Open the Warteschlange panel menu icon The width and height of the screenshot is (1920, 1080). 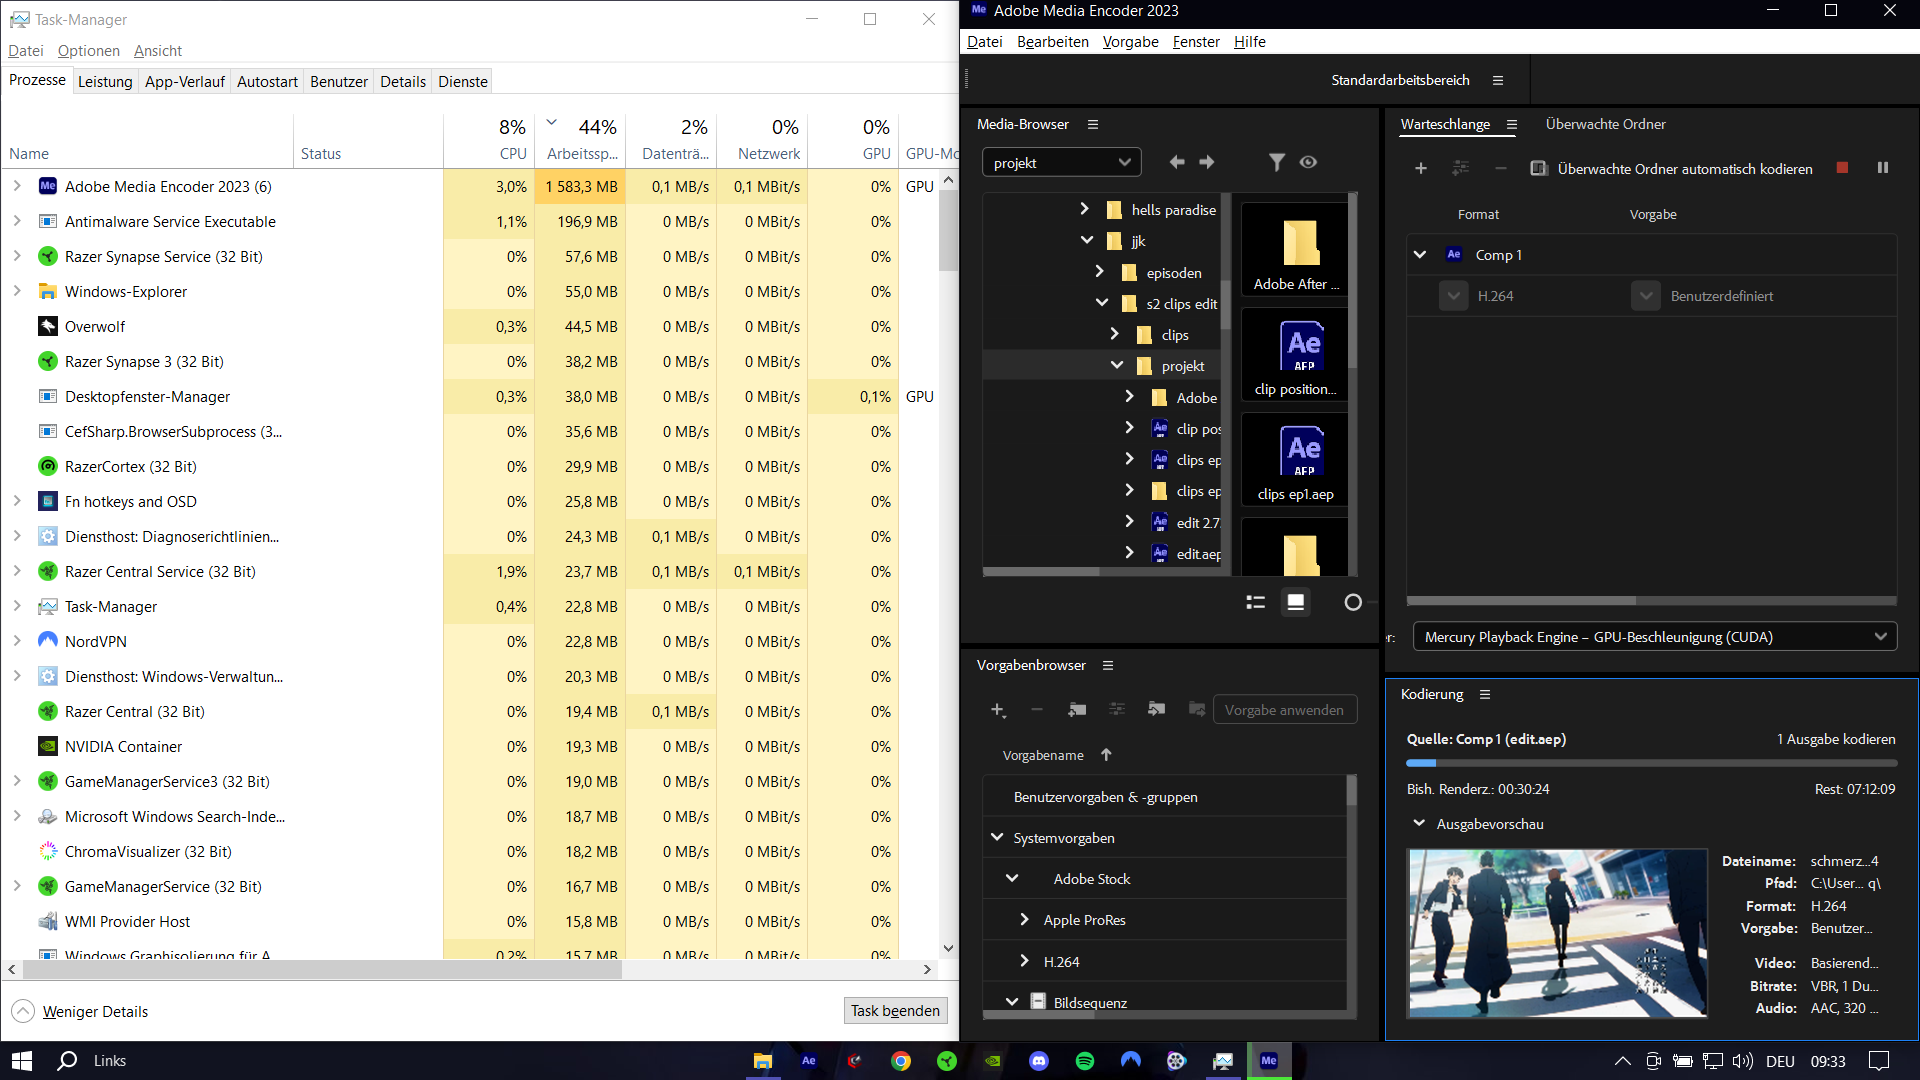click(x=1512, y=125)
